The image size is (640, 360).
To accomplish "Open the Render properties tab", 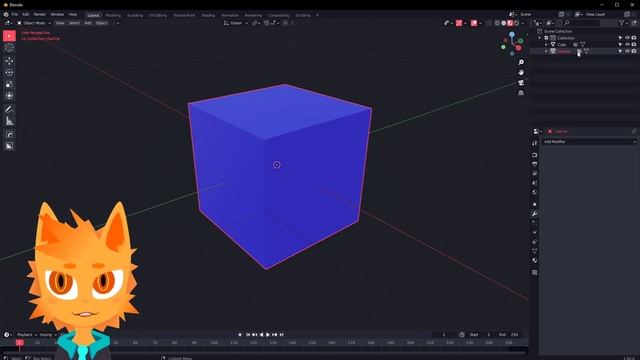I will click(x=535, y=155).
